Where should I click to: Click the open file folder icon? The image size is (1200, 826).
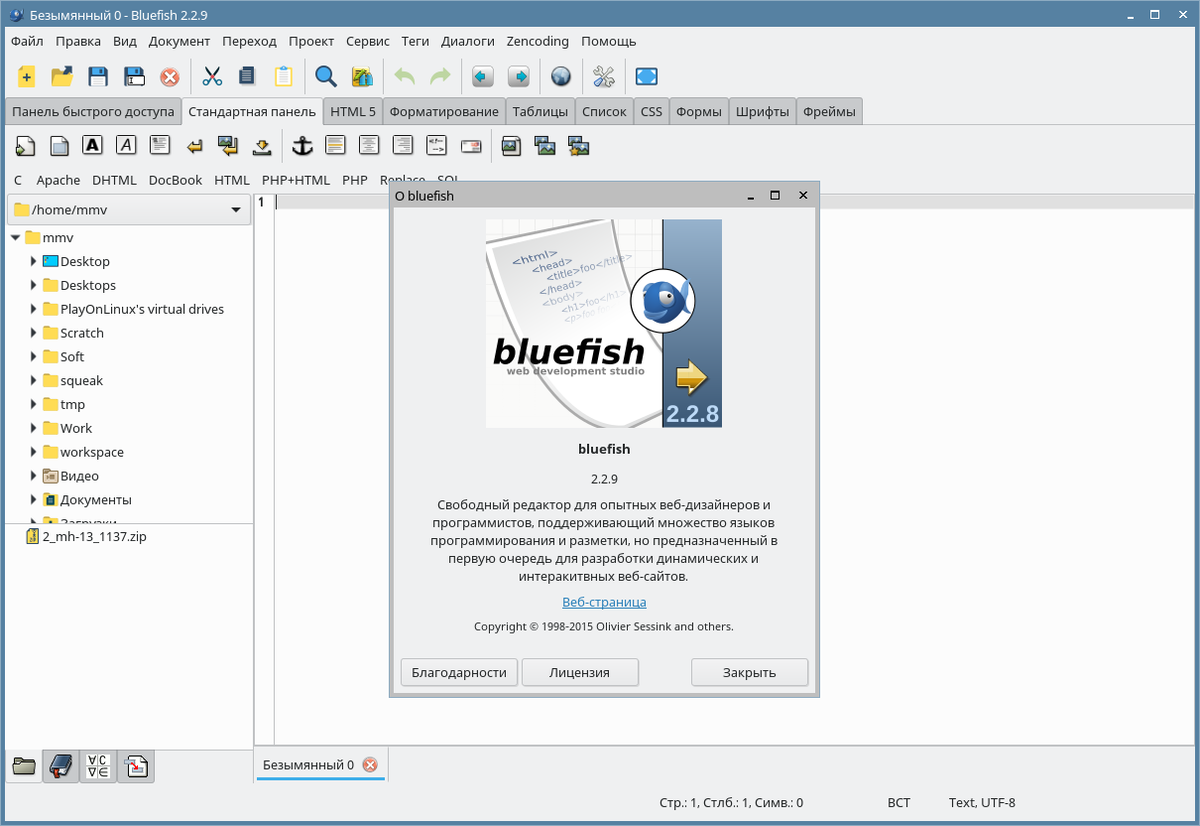tap(62, 76)
